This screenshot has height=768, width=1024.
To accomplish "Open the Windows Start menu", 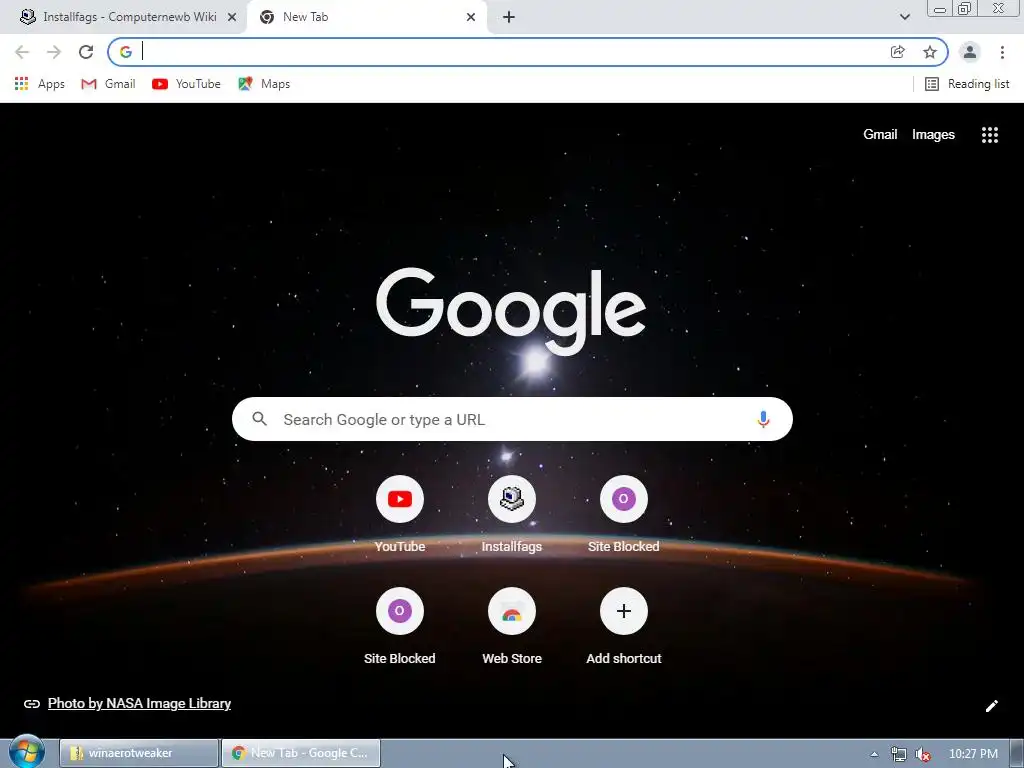I will [x=26, y=752].
